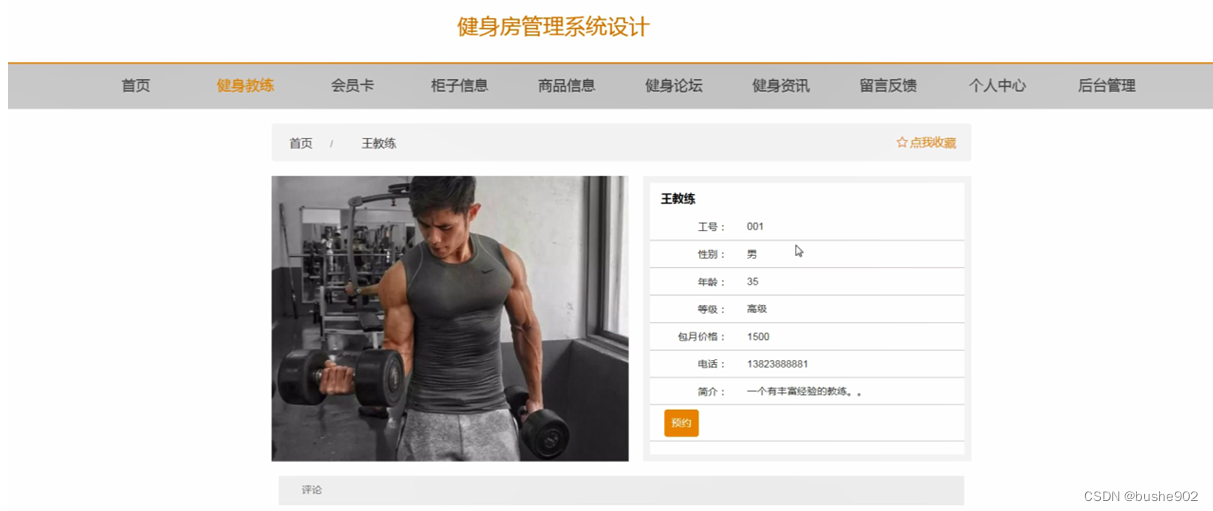Open the 商品信息 menu item

[566, 86]
